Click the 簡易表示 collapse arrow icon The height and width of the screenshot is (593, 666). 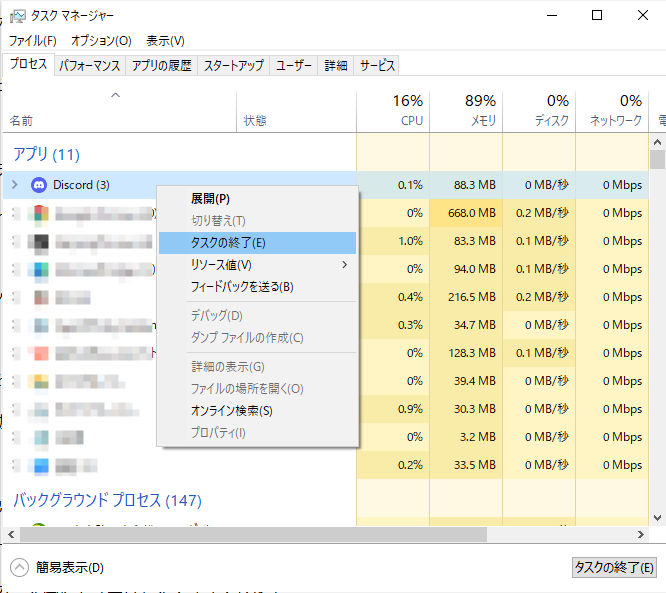pos(19,568)
